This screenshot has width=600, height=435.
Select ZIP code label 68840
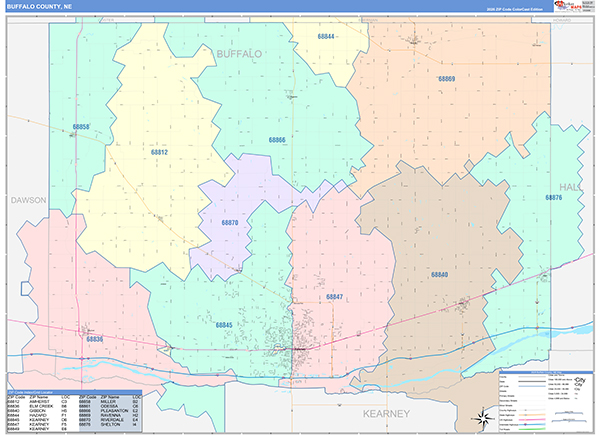pyautogui.click(x=439, y=274)
